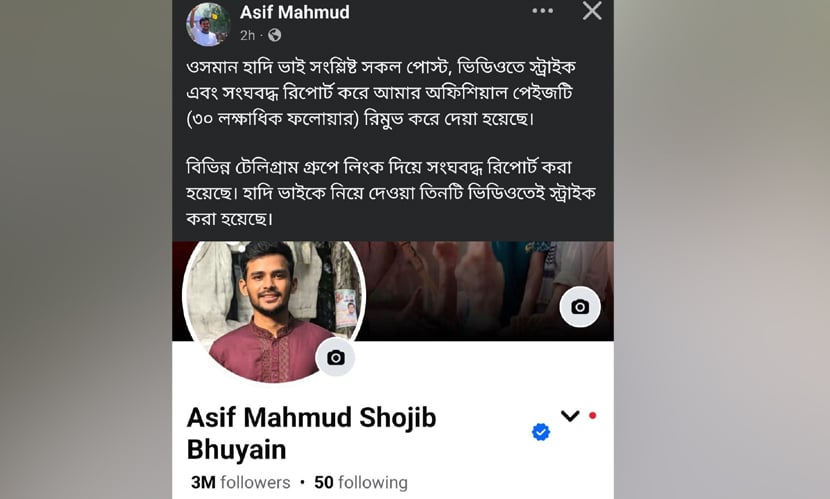Image resolution: width=830 pixels, height=499 pixels.
Task: Click the globe public audience icon
Action: tap(274, 35)
